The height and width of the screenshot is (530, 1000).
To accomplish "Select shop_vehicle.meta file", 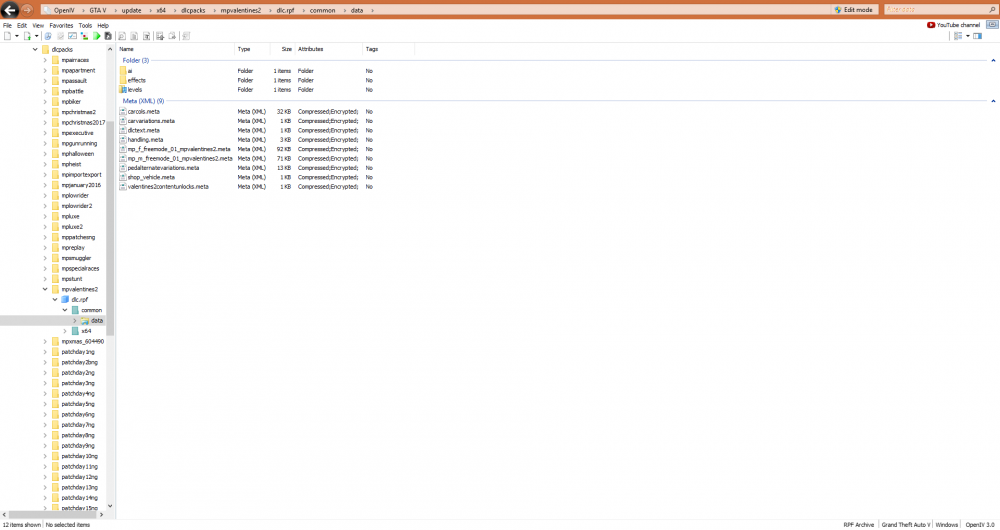I will click(151, 177).
